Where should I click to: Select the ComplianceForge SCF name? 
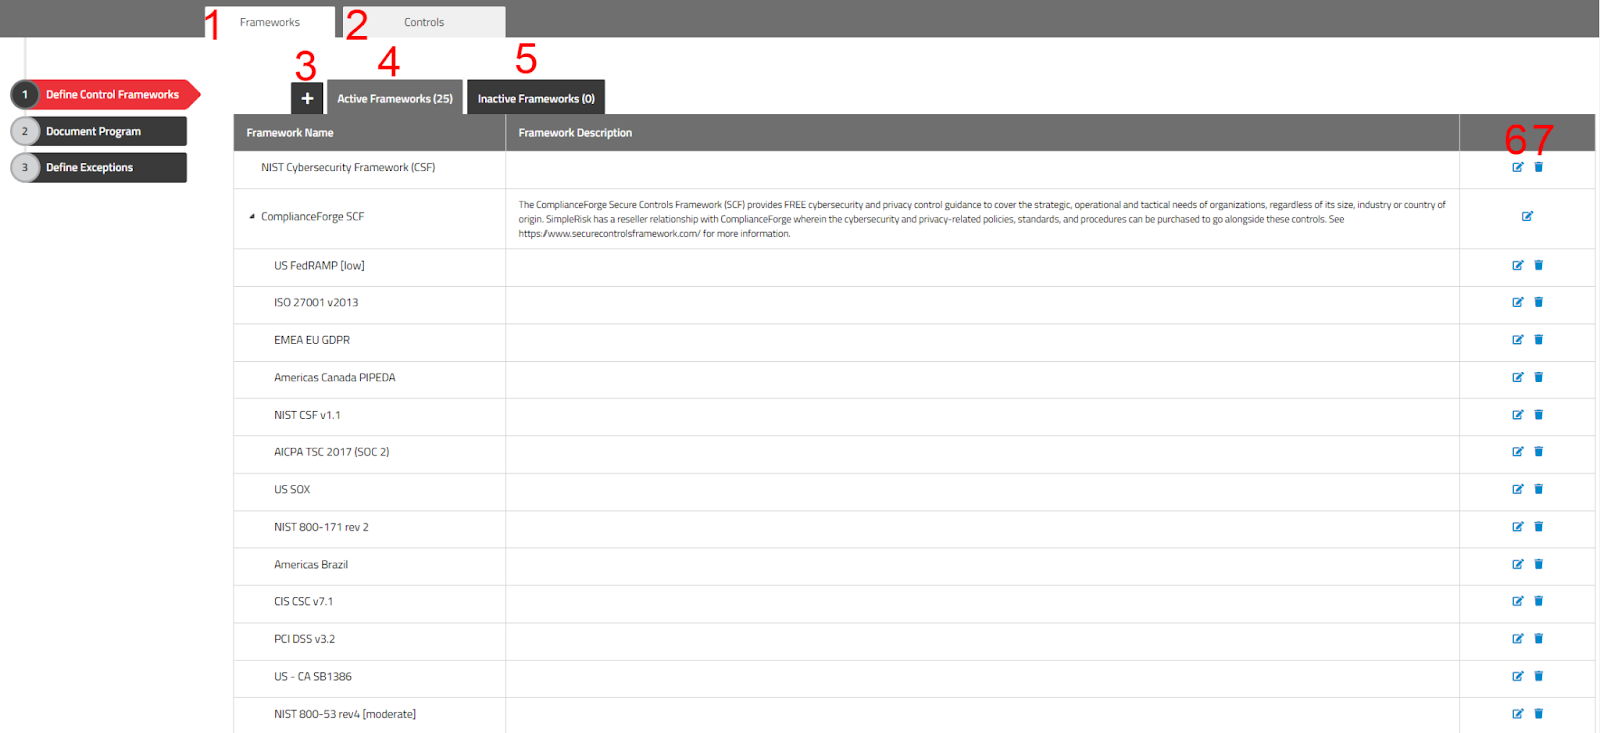pos(312,216)
